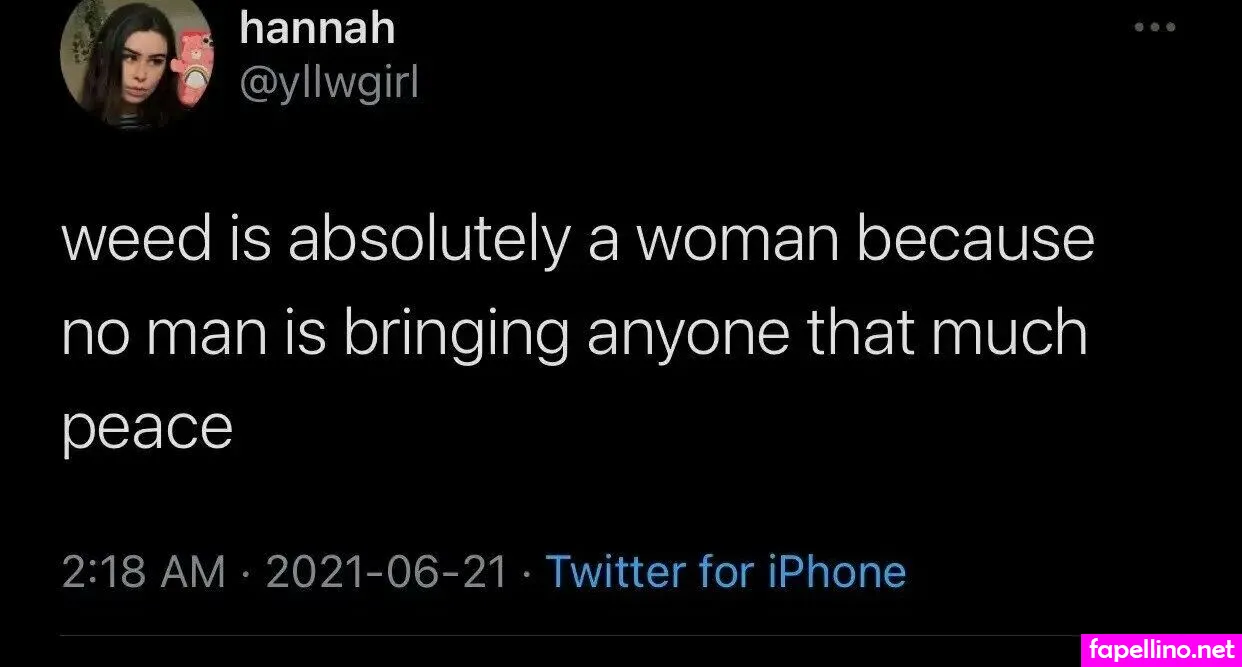The width and height of the screenshot is (1242, 667).
Task: Open the display name "hannah"
Action: click(x=317, y=29)
